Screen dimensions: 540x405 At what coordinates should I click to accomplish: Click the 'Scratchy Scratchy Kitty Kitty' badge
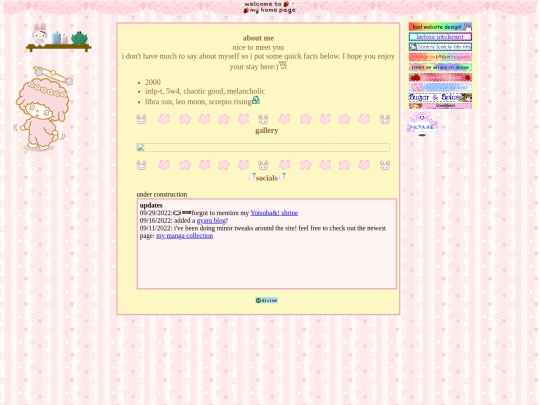440,47
